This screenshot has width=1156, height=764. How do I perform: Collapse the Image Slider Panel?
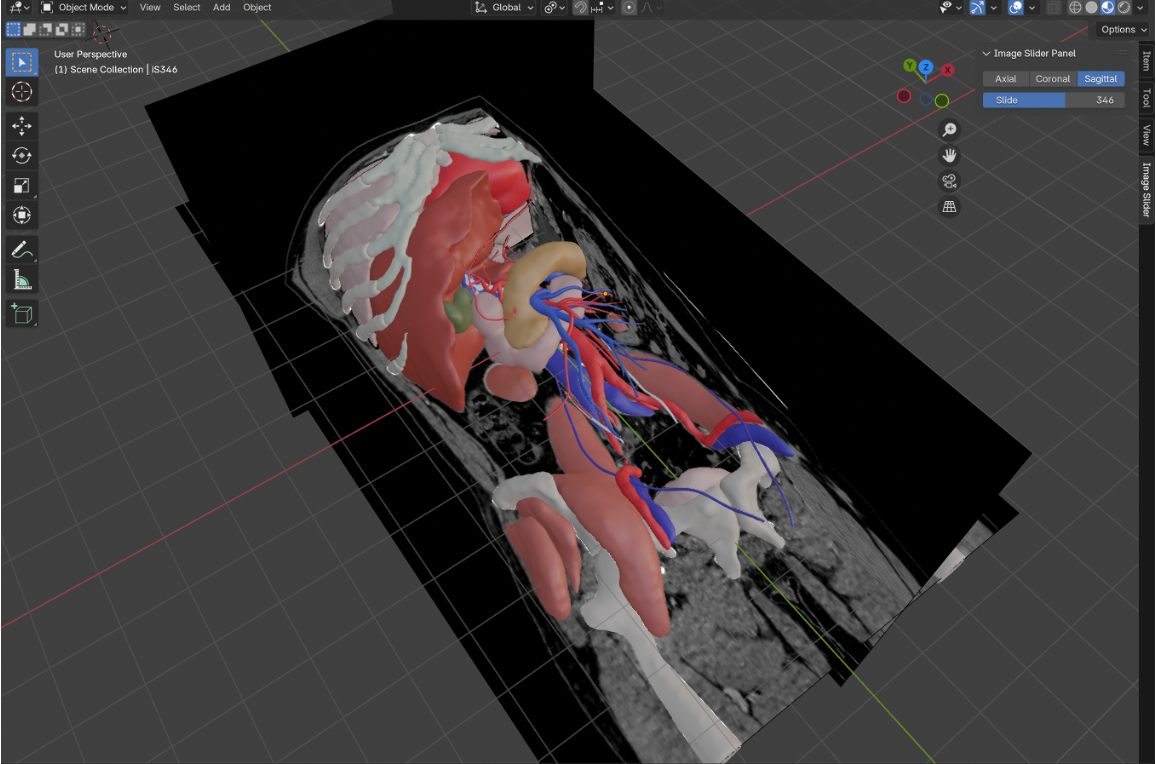[x=987, y=53]
